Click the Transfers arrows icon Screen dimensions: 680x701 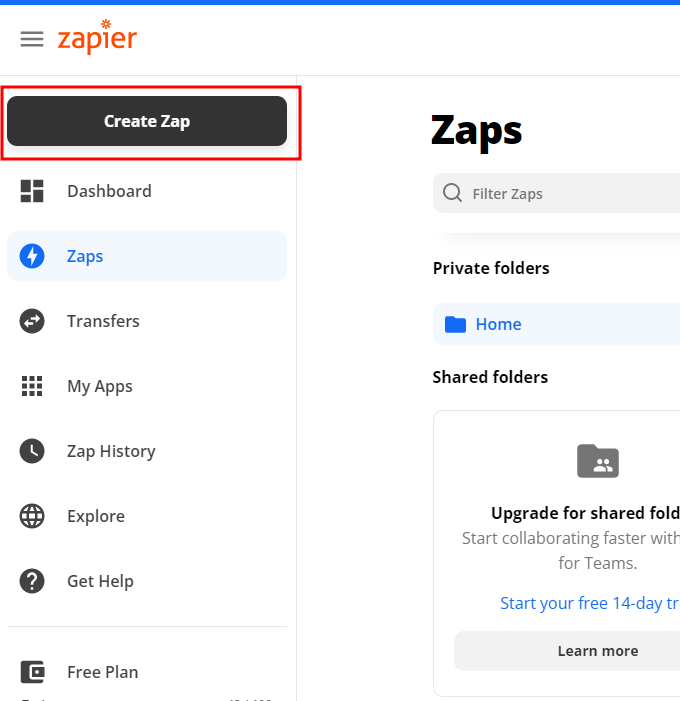coord(32,321)
